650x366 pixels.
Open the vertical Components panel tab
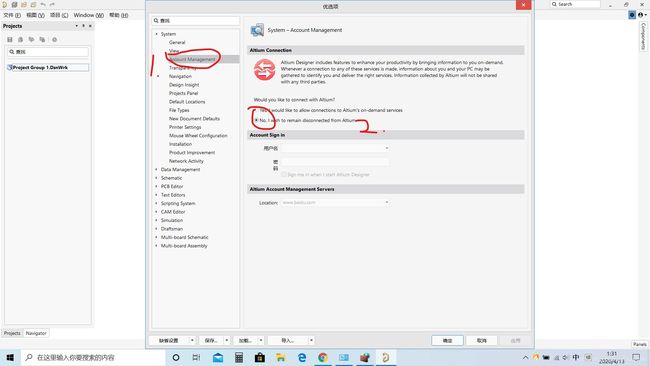pyautogui.click(x=643, y=36)
